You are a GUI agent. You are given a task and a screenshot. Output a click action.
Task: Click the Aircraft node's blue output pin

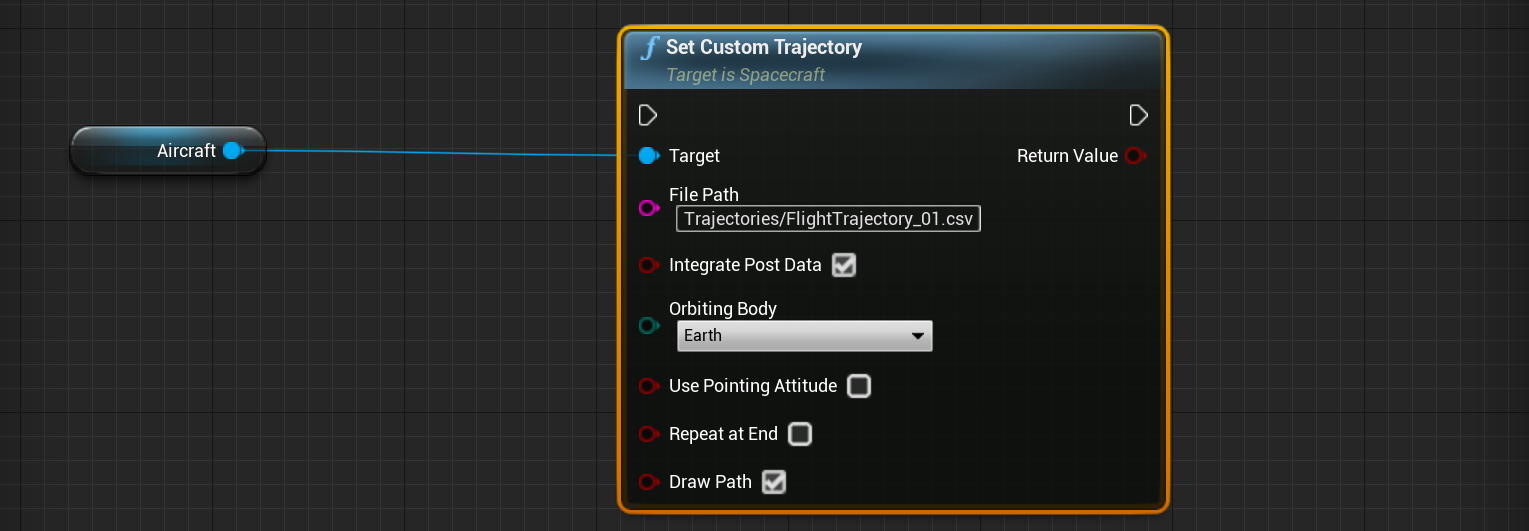pos(232,151)
